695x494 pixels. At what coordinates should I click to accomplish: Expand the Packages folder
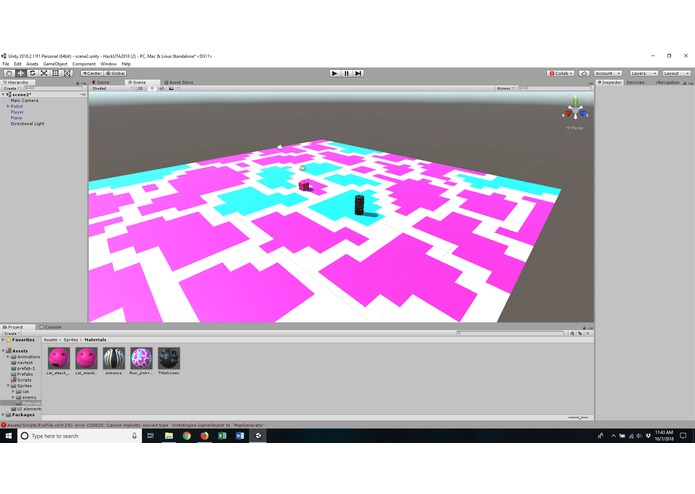coord(3,415)
